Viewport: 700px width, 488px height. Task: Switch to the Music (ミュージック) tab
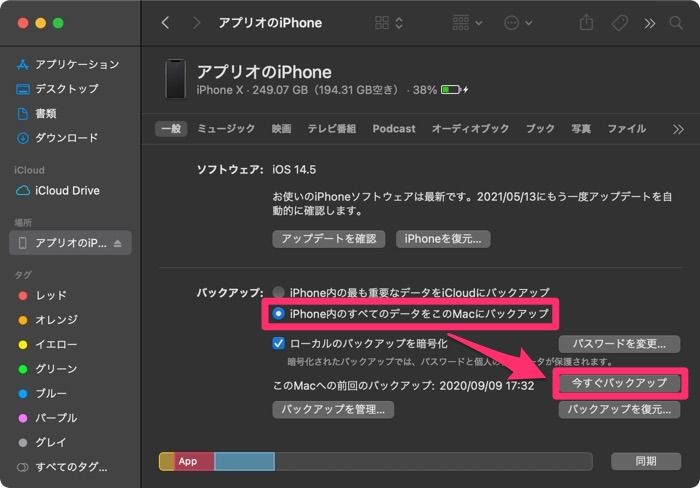226,129
